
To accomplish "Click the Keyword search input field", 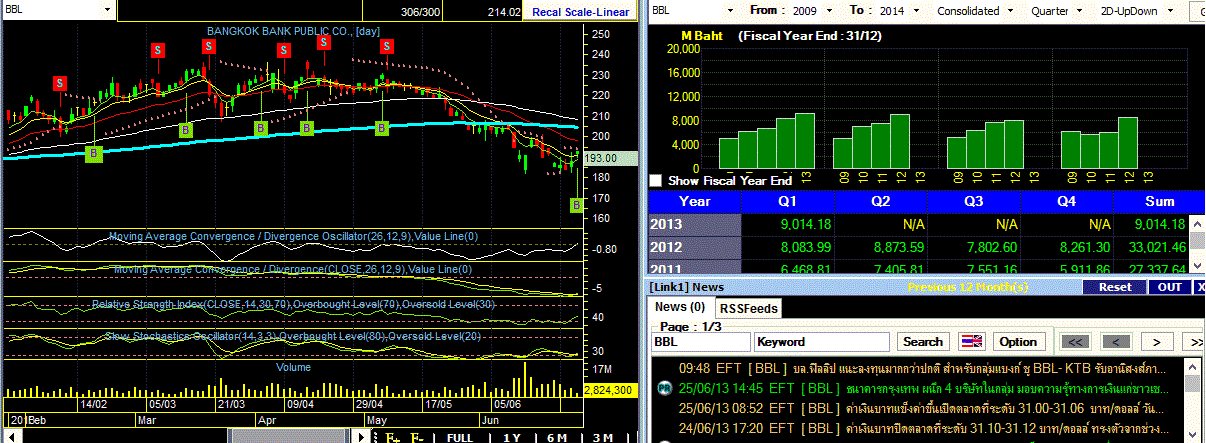I will 824,341.
